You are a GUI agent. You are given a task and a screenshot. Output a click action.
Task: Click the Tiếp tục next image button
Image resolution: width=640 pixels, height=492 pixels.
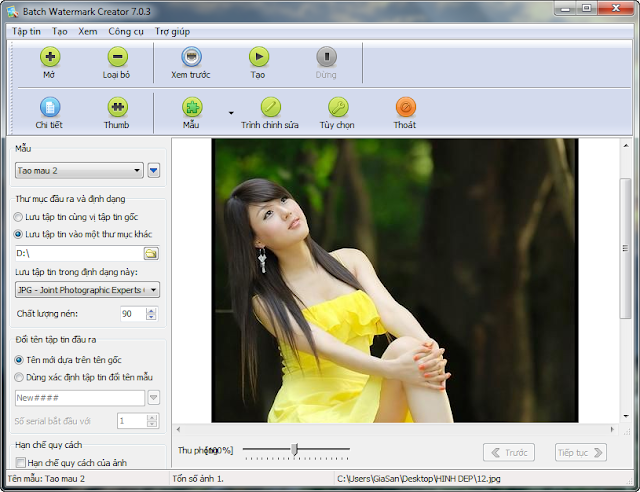tap(580, 452)
